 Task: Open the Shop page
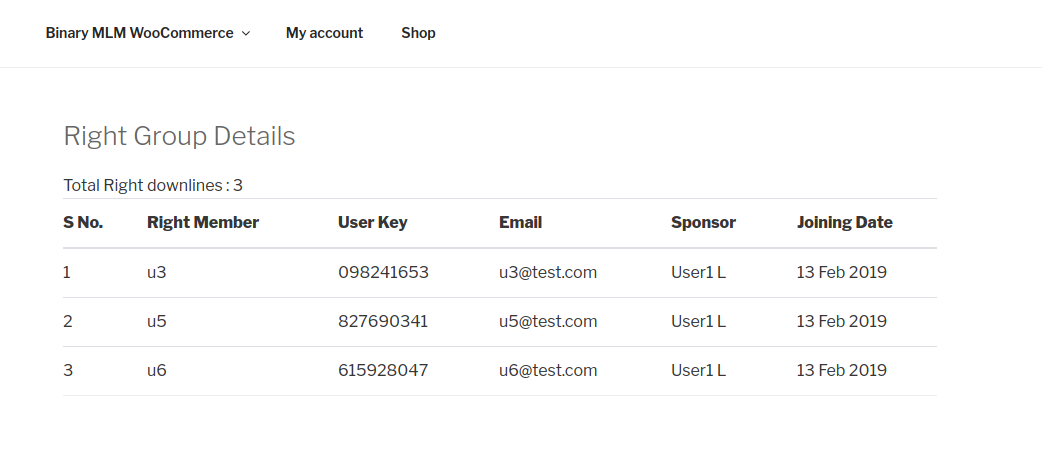point(418,33)
